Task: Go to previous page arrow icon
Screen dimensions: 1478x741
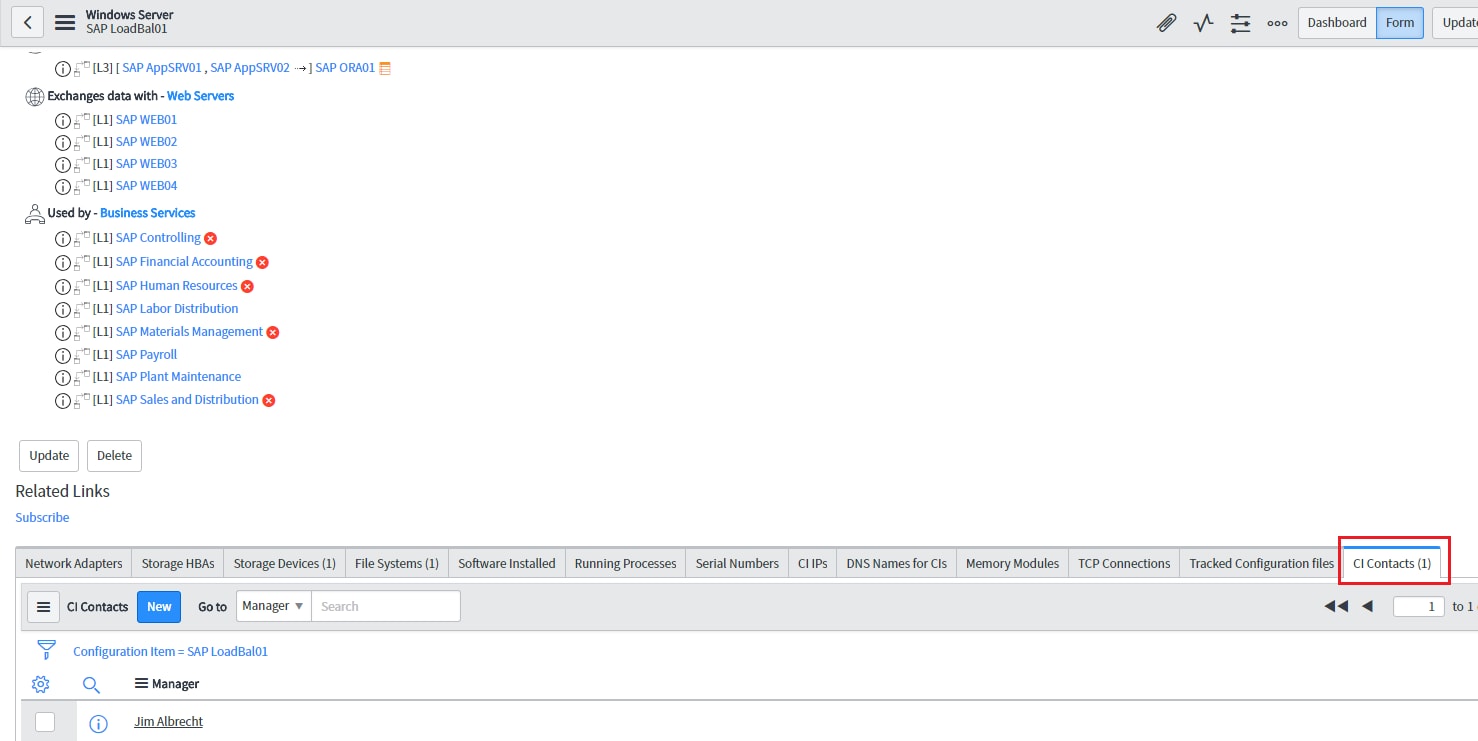Action: click(x=1367, y=606)
